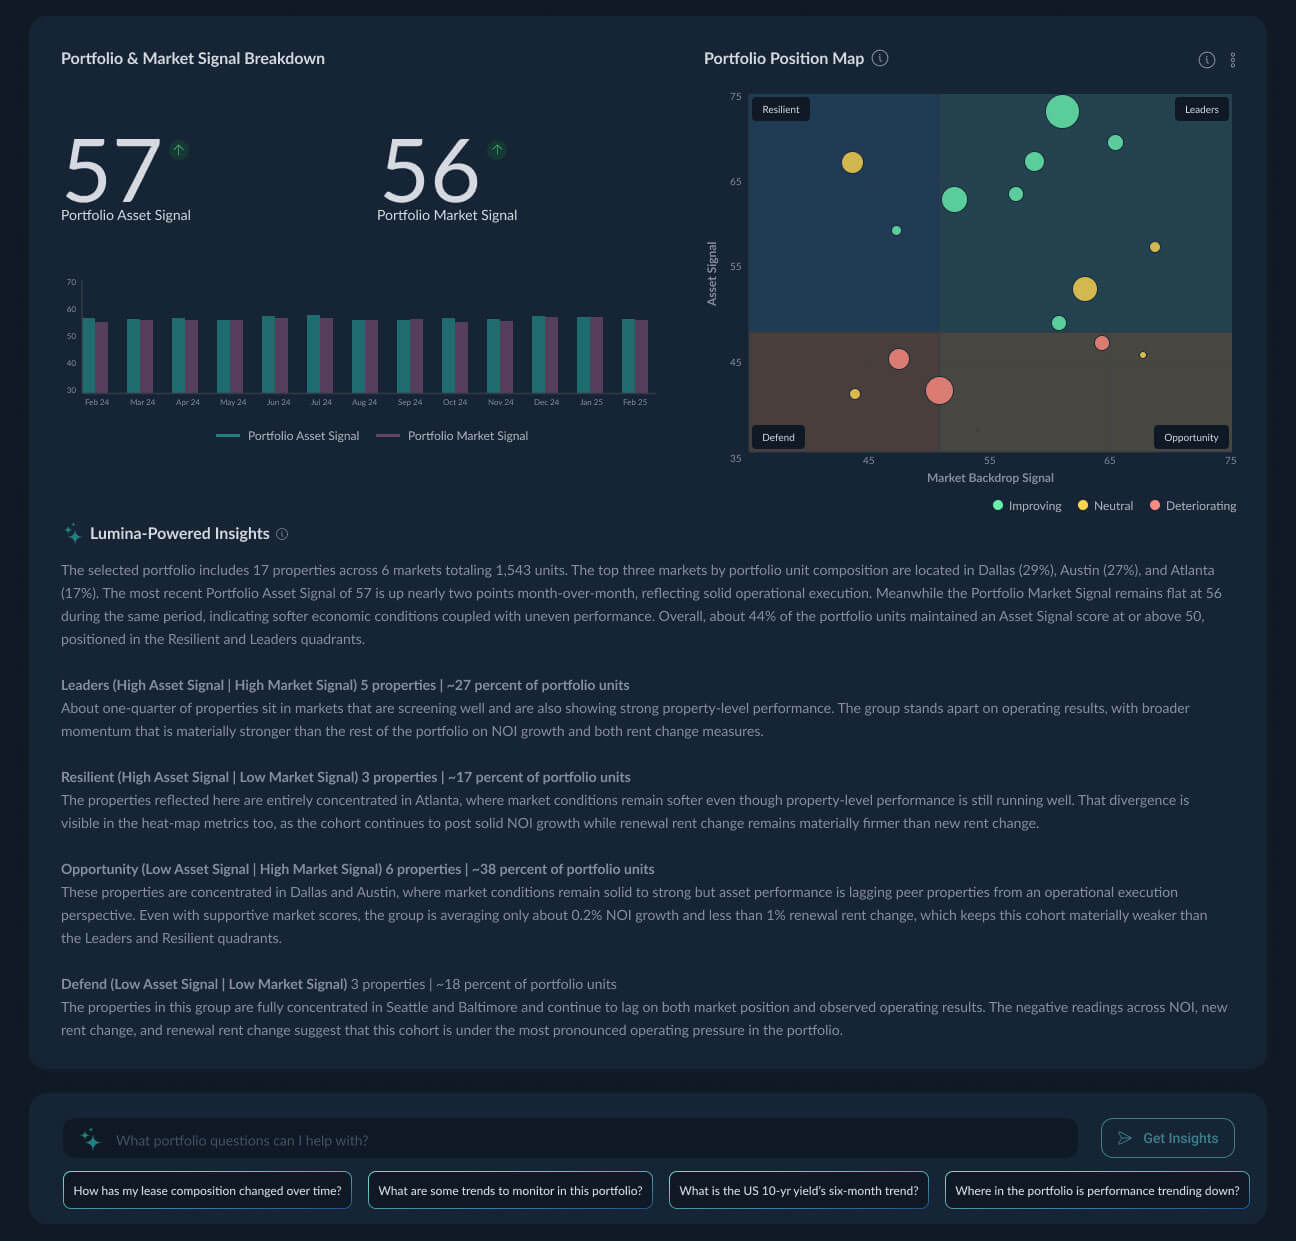Click the green up arrow by Portfolio Asset Signal
Image resolution: width=1296 pixels, height=1241 pixels.
[x=178, y=150]
